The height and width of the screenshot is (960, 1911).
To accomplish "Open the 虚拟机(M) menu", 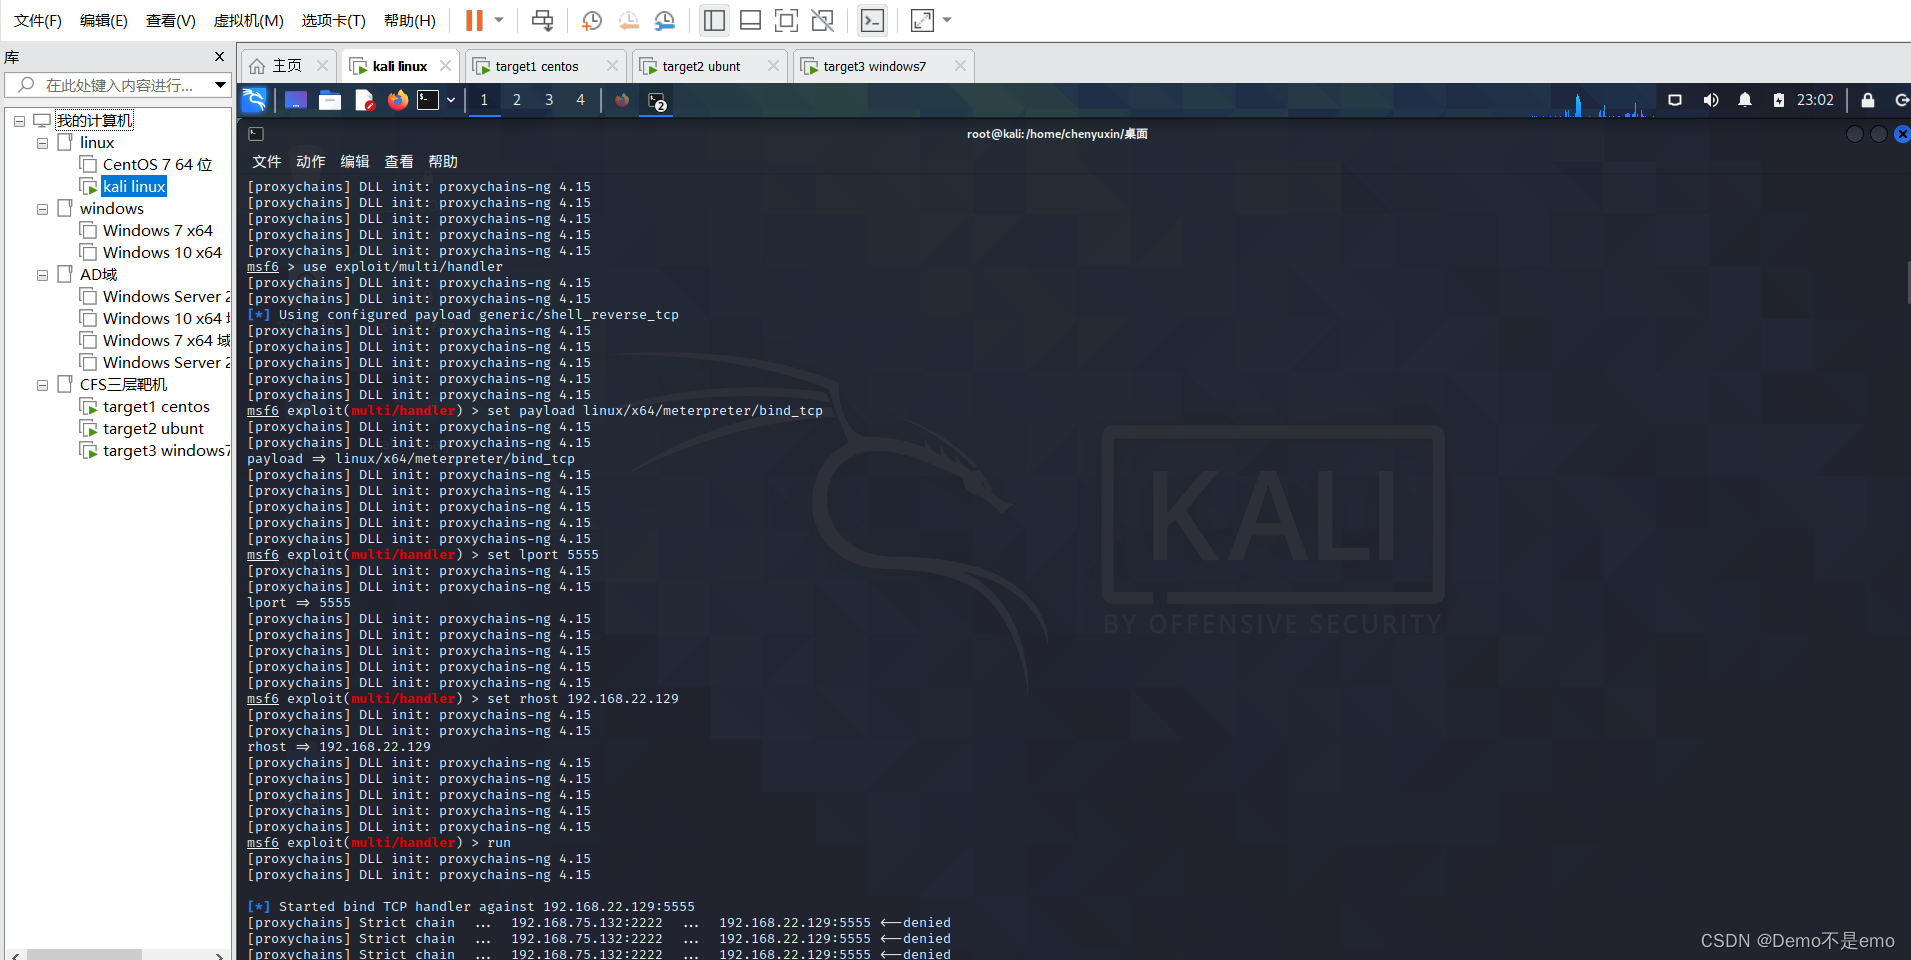I will (249, 20).
